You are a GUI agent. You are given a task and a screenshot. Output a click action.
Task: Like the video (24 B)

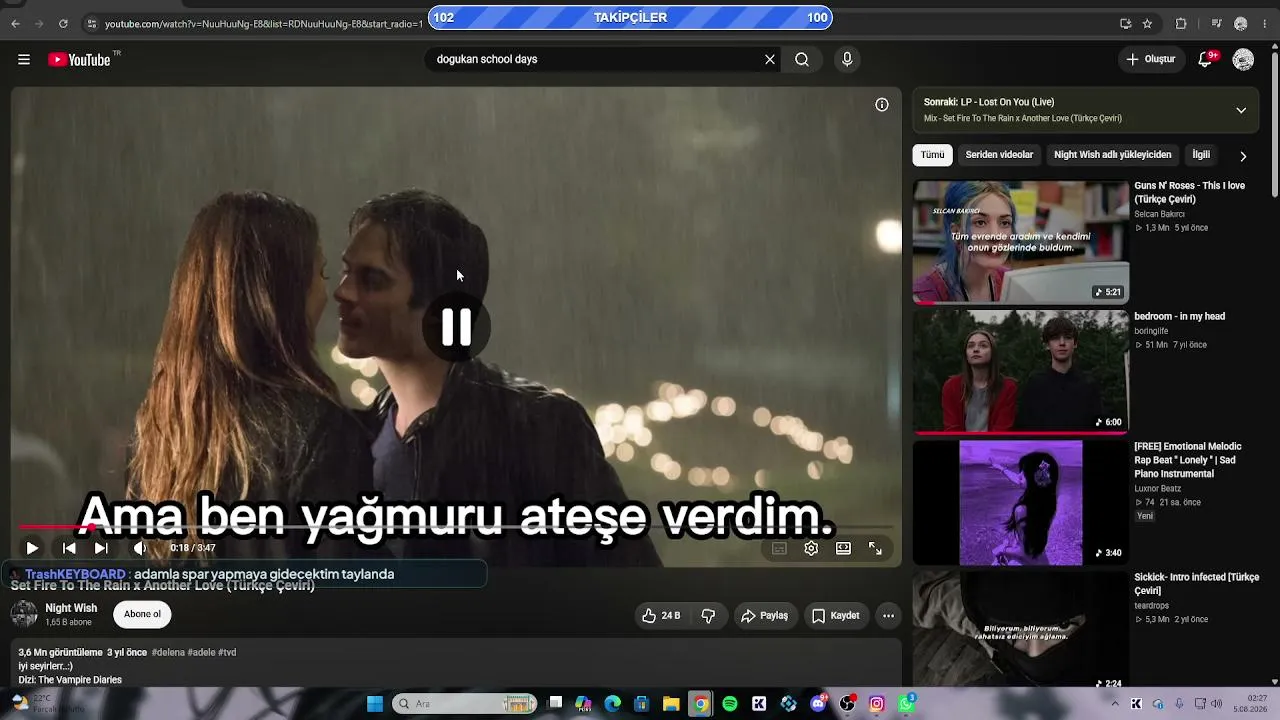(661, 616)
